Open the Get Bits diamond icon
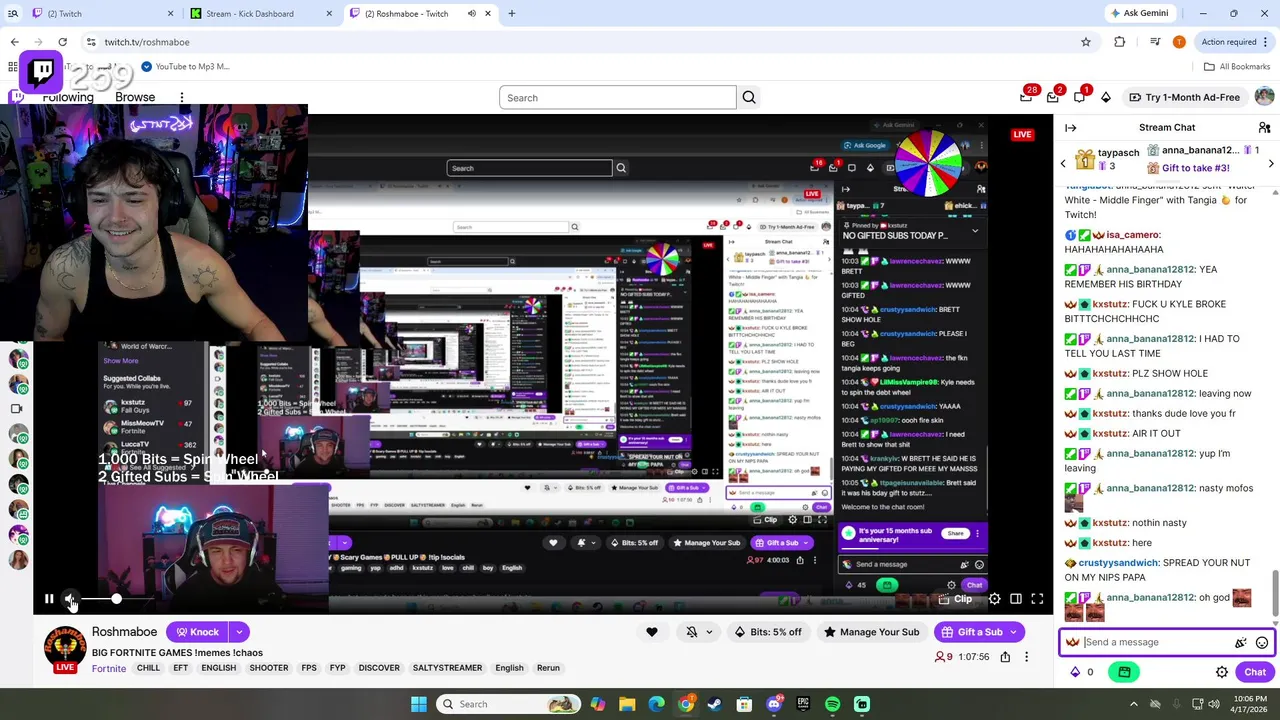Image resolution: width=1280 pixels, height=720 pixels. pos(1106,97)
